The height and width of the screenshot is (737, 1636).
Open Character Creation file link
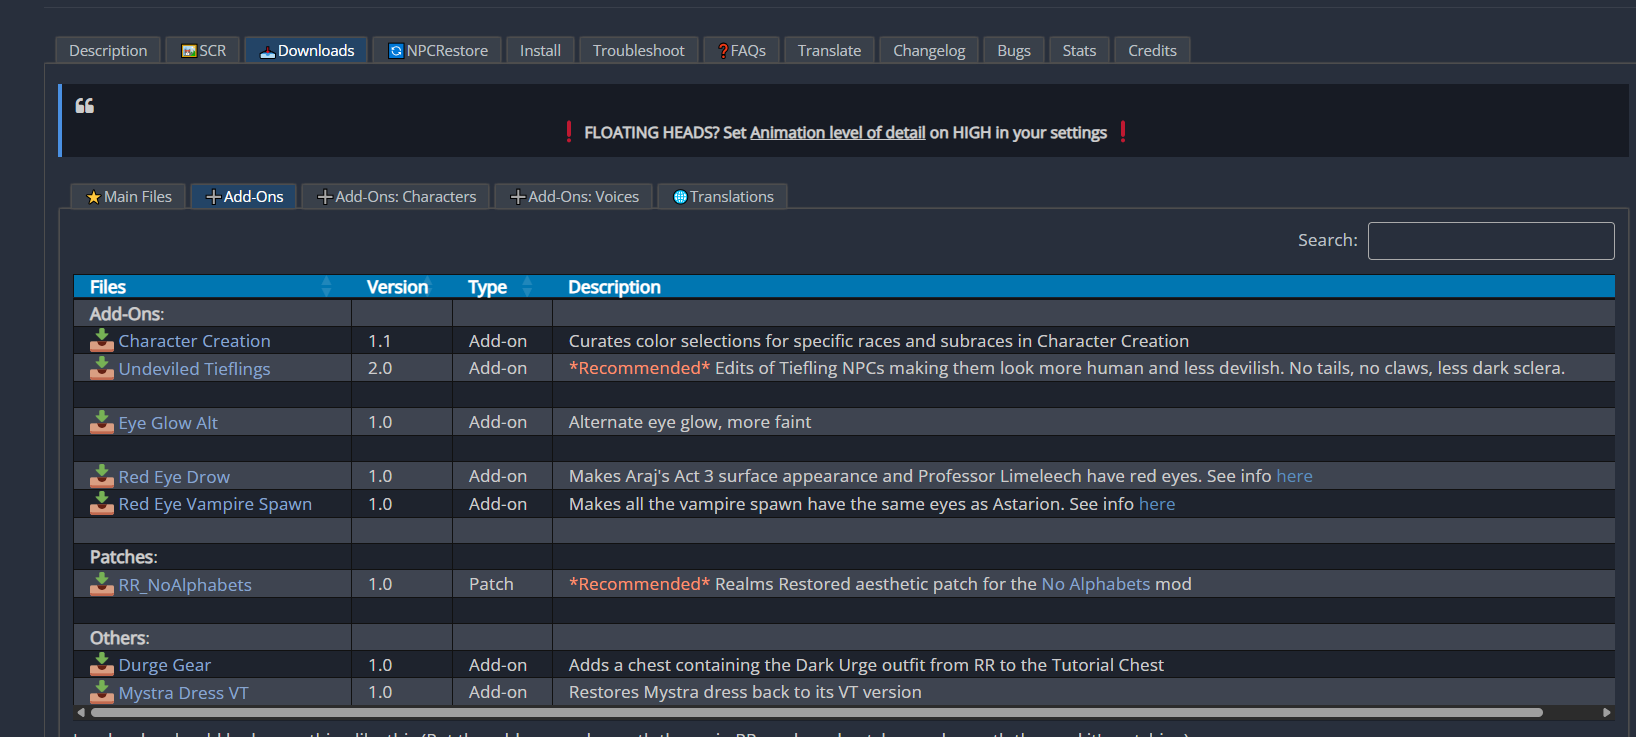point(194,341)
